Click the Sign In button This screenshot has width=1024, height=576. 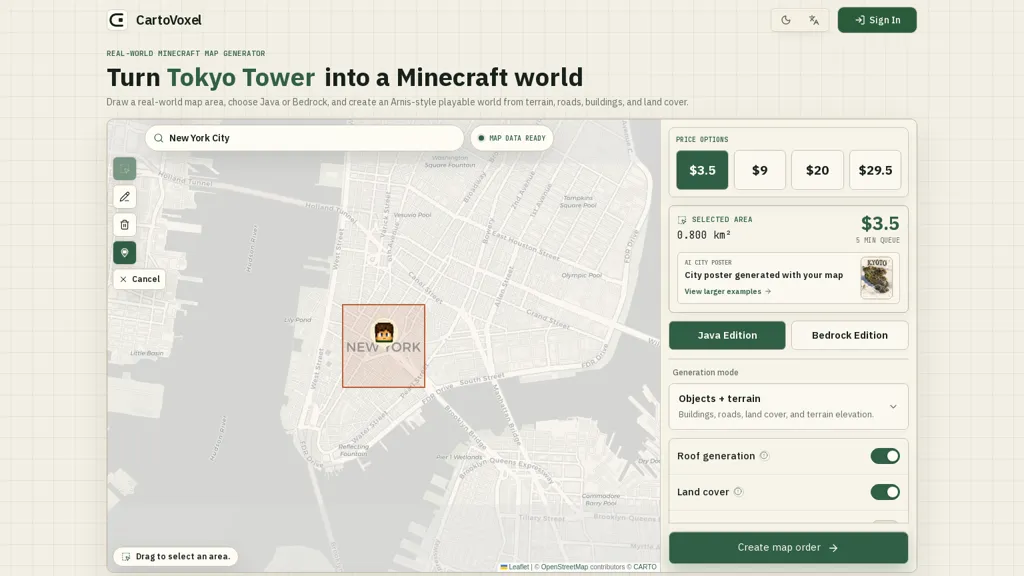pos(877,20)
